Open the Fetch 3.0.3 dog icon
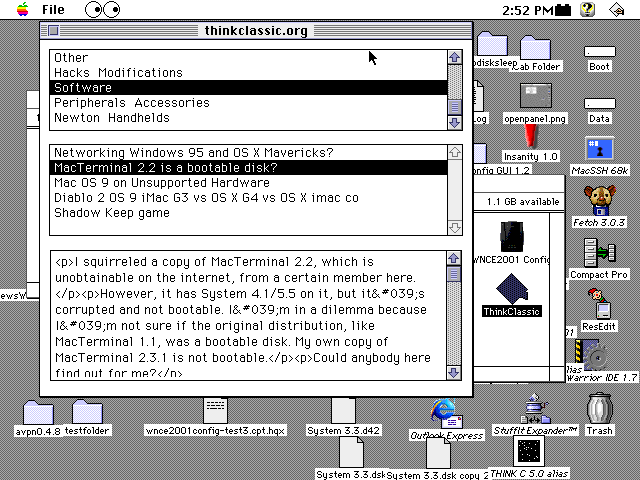Viewport: 640px width, 480px height. (x=599, y=200)
